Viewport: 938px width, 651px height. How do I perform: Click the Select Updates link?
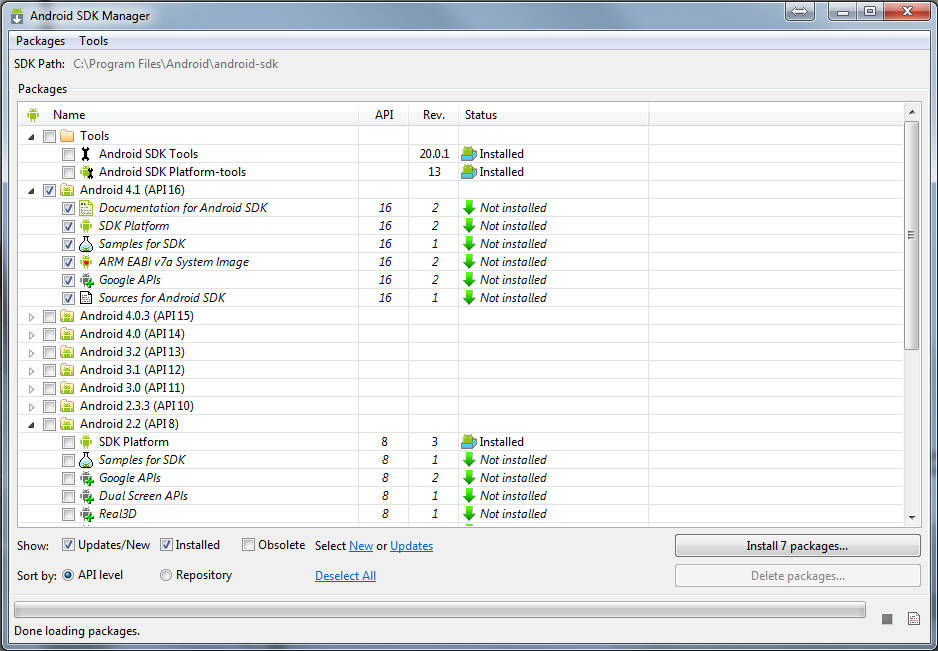[x=412, y=546]
